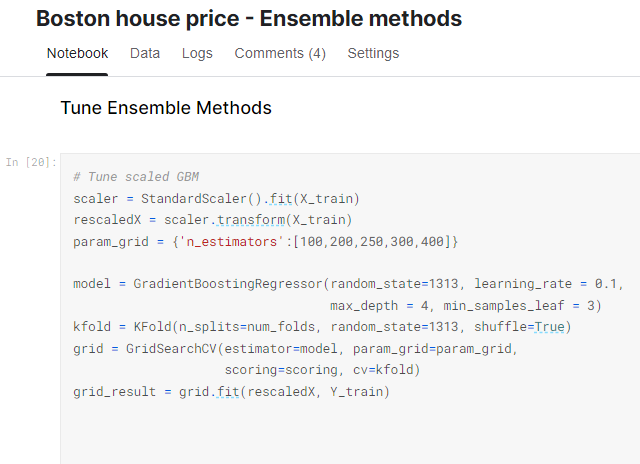Go to the Settings tab
This screenshot has width=640, height=464.
pyautogui.click(x=373, y=53)
